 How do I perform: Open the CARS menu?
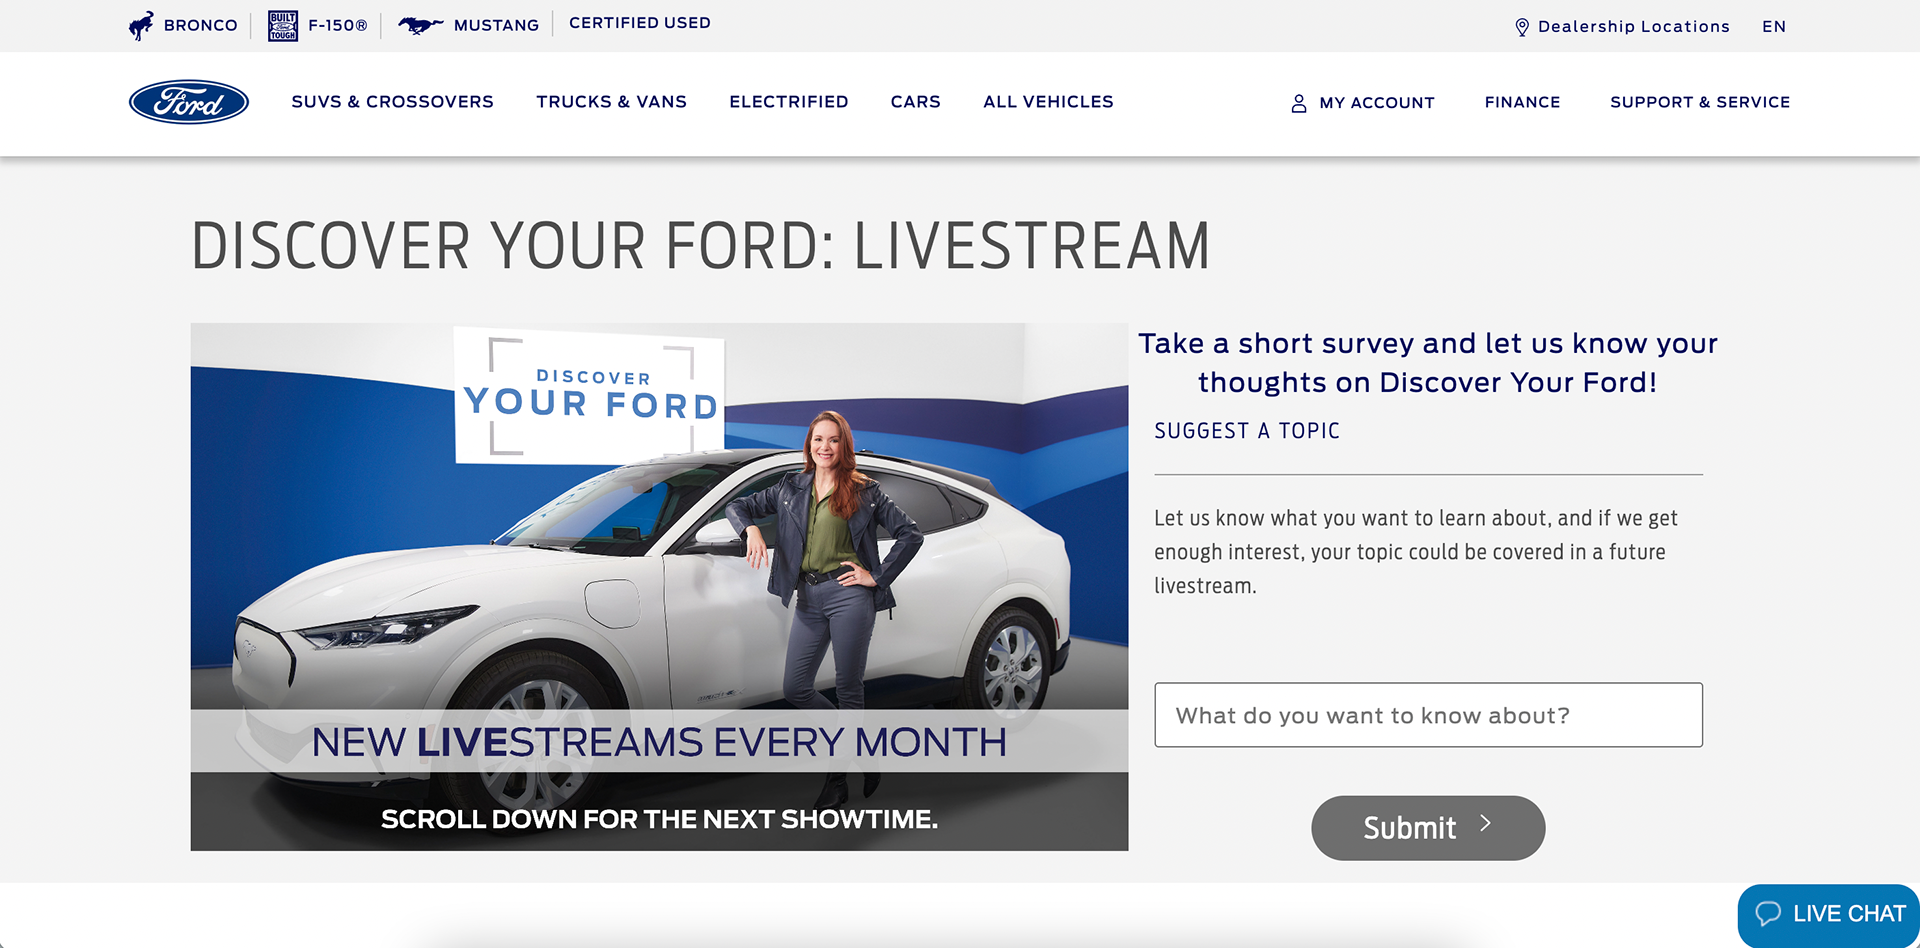click(x=916, y=102)
